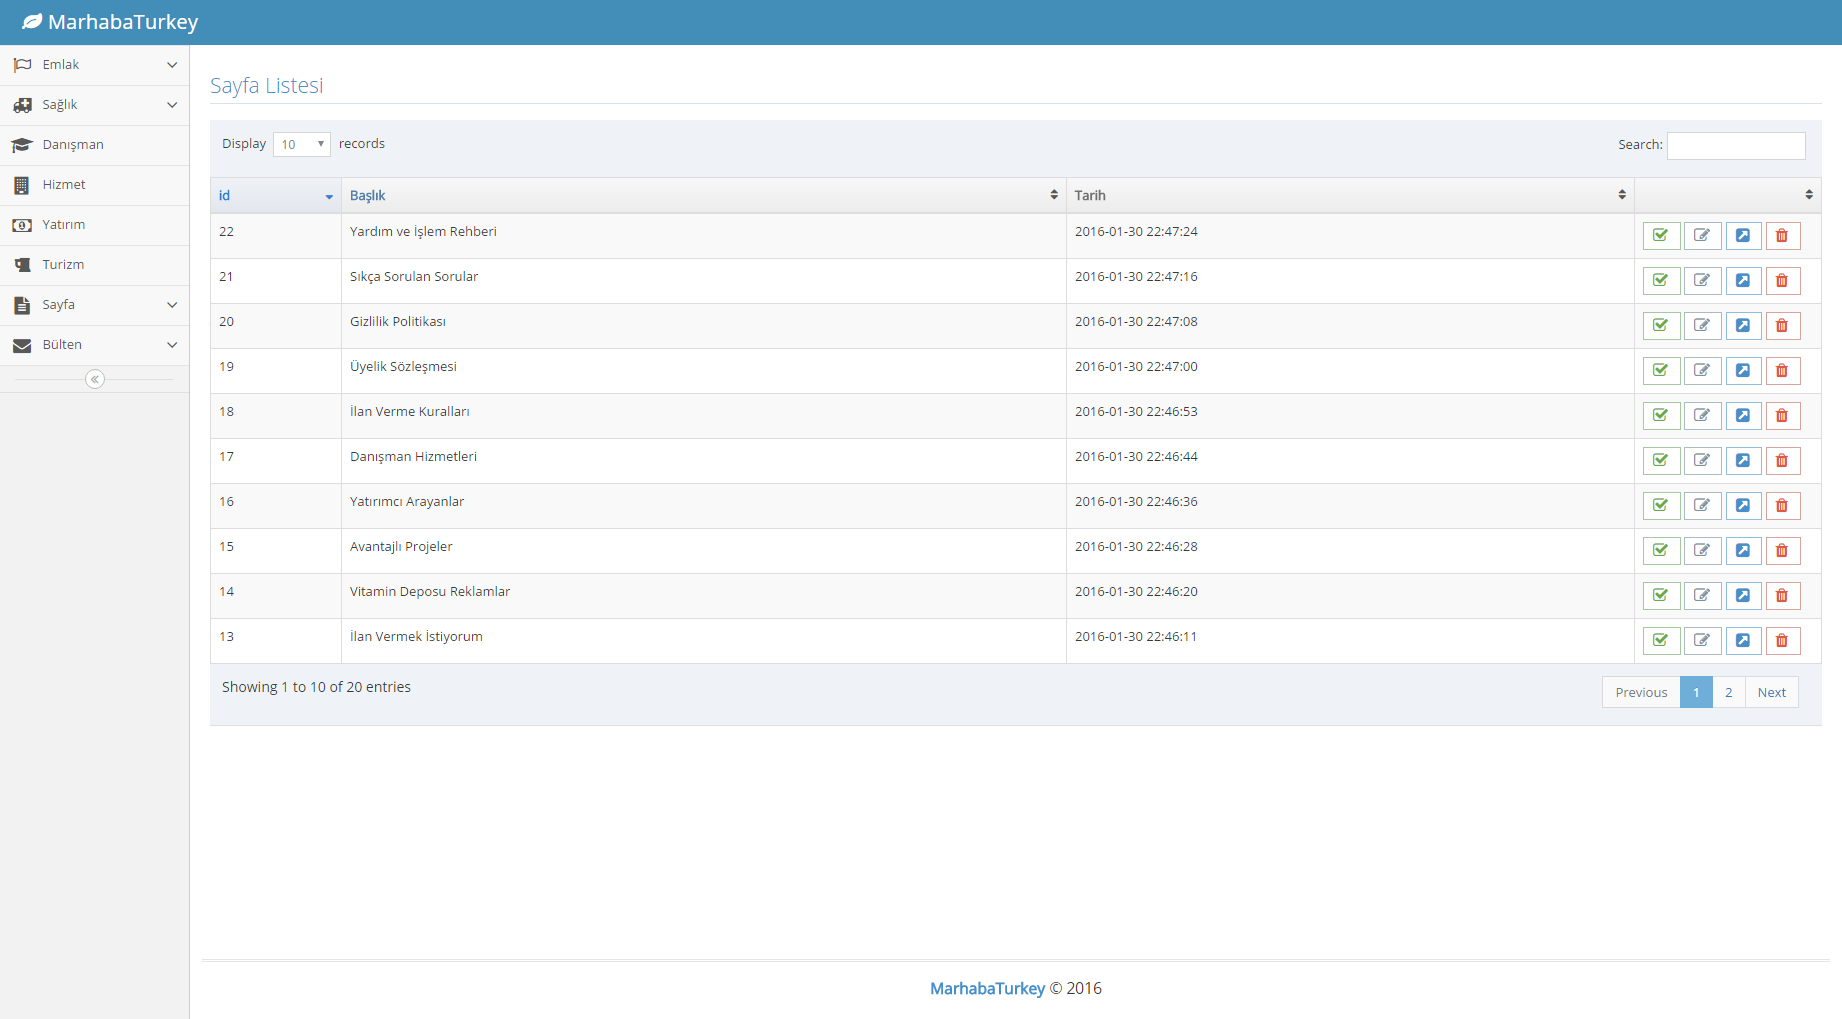Expand the Emlak sidebar menu

tap(94, 65)
